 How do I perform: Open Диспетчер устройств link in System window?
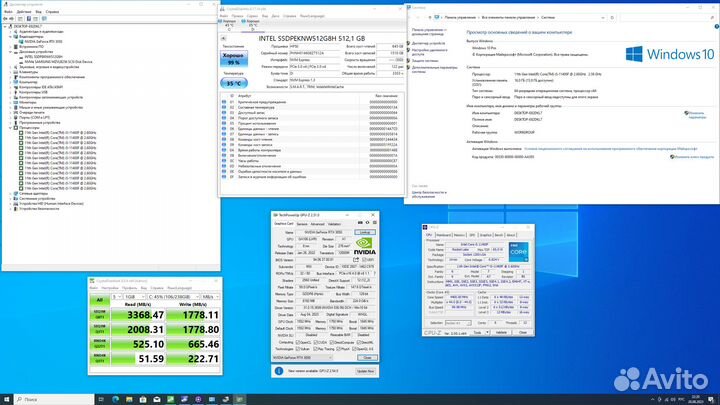[428, 43]
